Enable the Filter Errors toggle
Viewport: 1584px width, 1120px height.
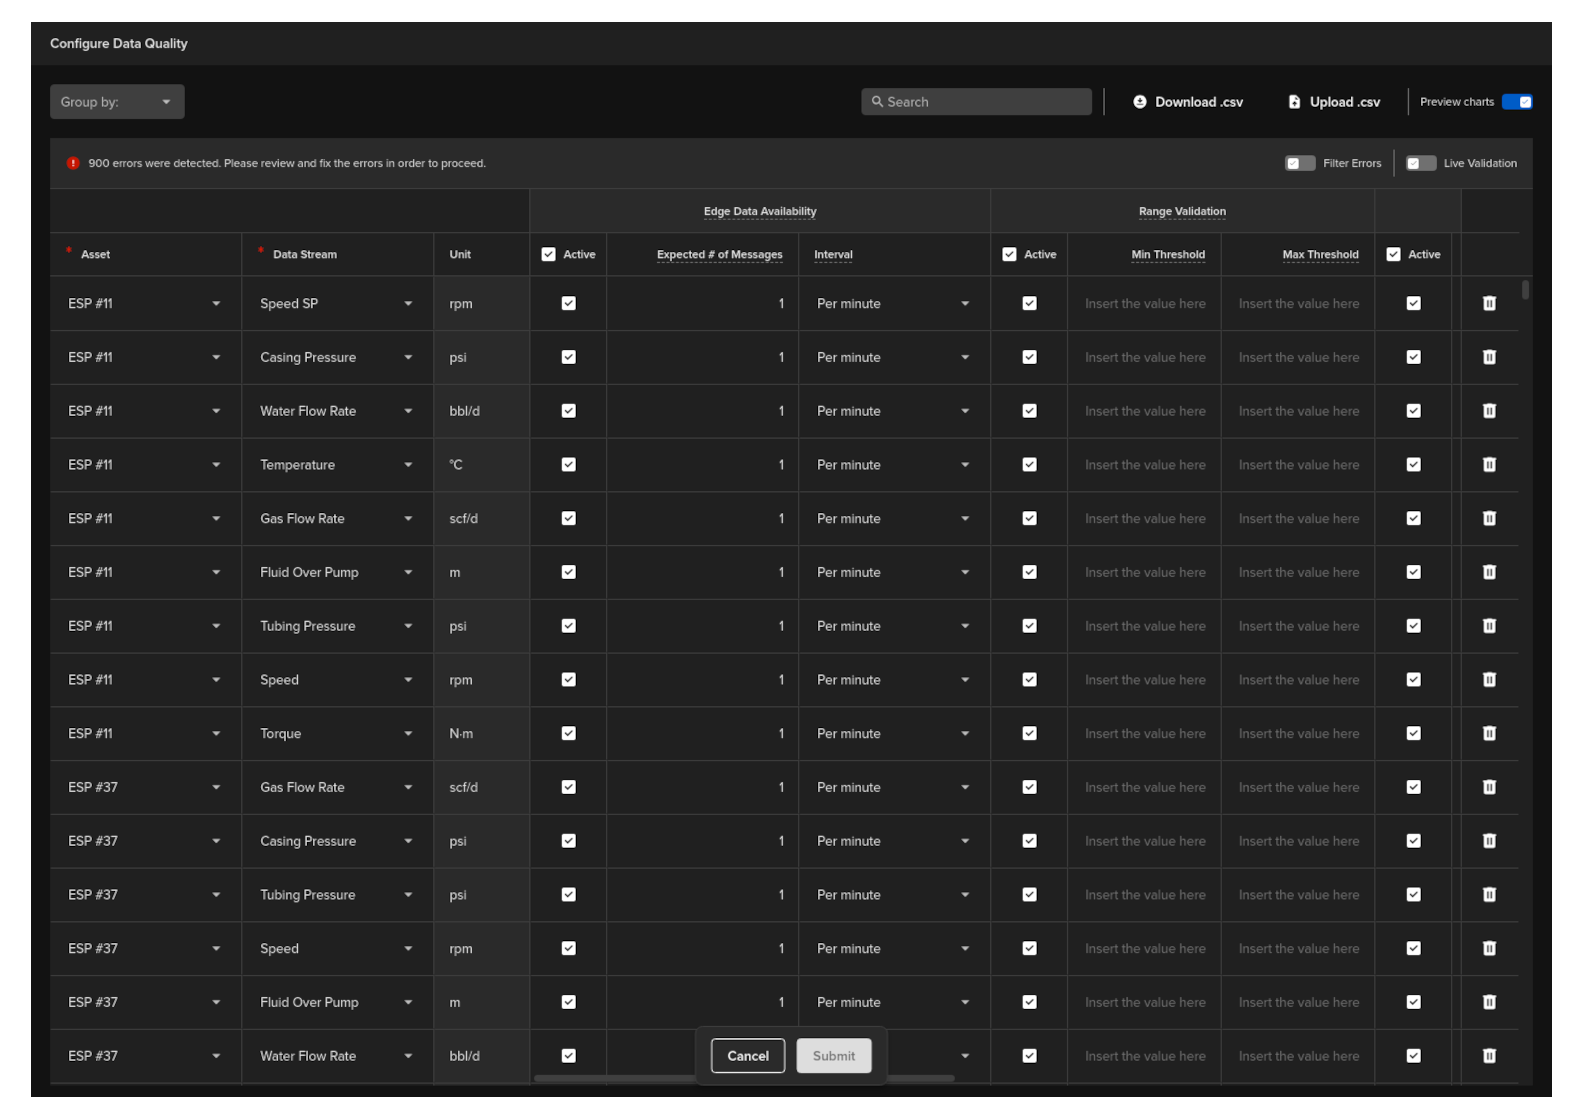click(x=1299, y=163)
